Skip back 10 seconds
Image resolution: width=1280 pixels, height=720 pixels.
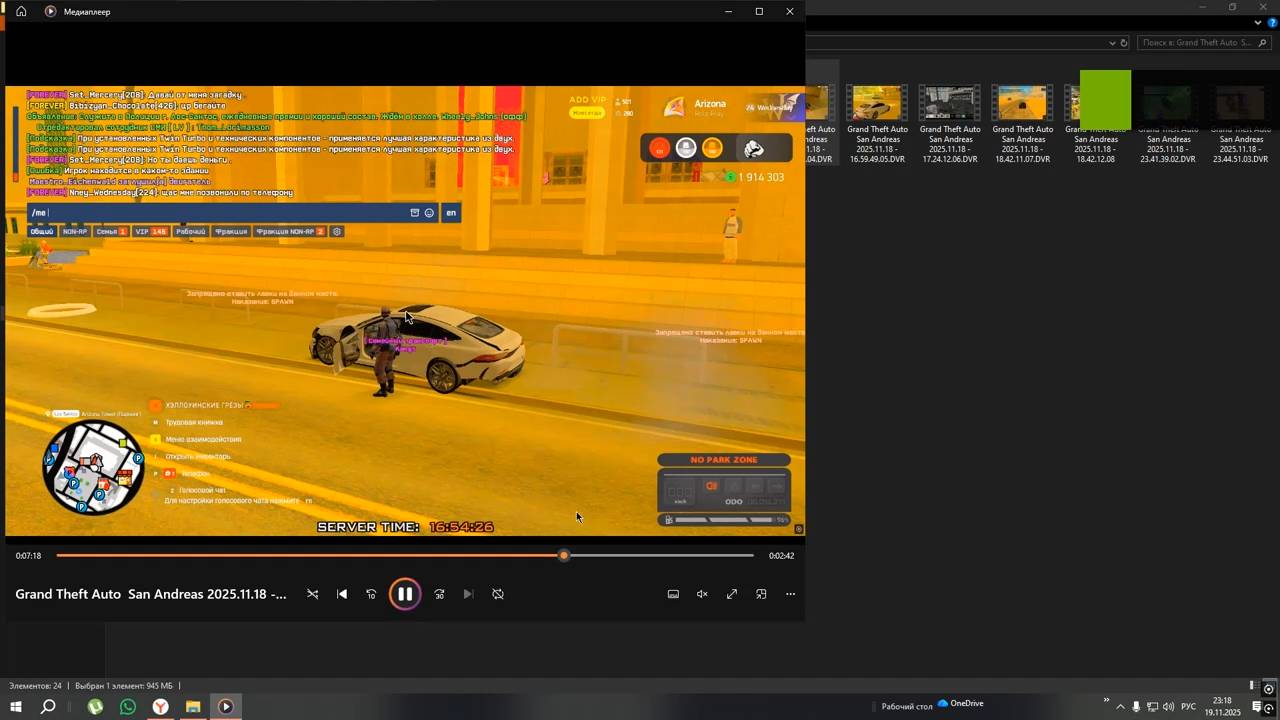[x=371, y=594]
